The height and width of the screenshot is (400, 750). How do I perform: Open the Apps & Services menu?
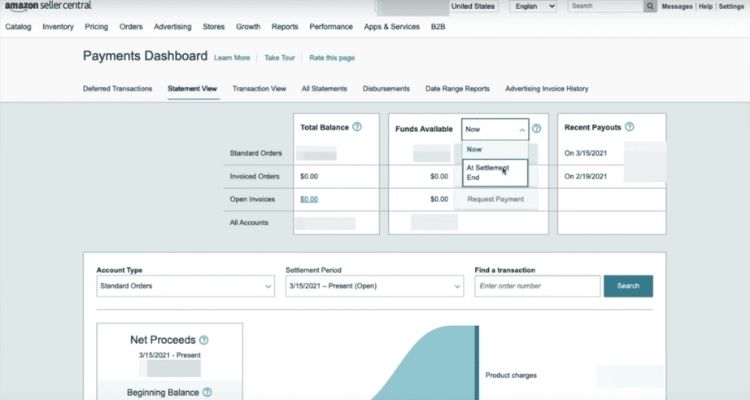tap(392, 27)
